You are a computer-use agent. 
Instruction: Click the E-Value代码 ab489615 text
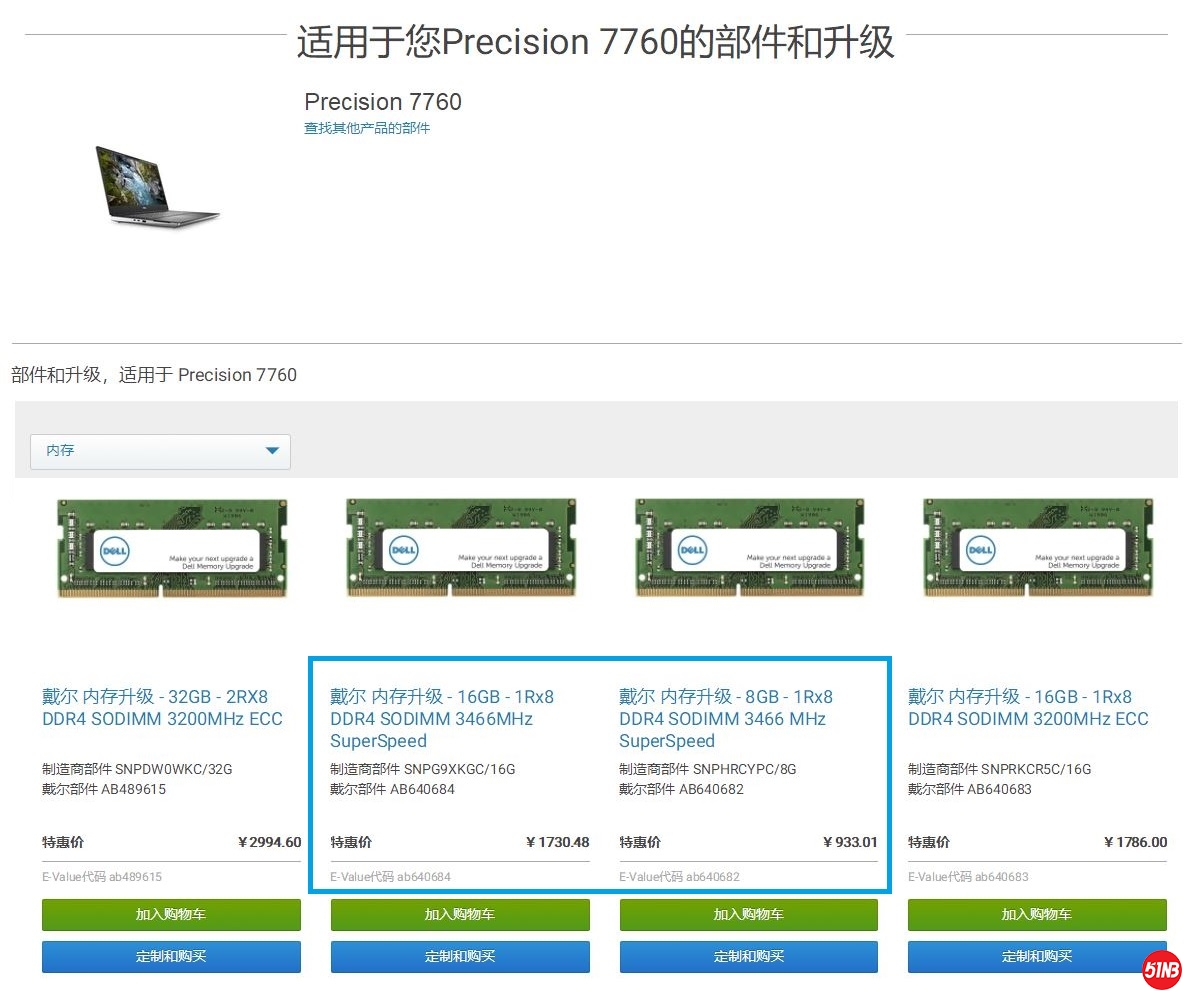click(102, 877)
